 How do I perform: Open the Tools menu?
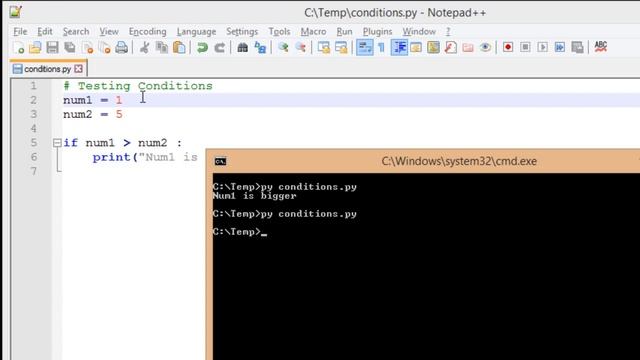point(280,31)
